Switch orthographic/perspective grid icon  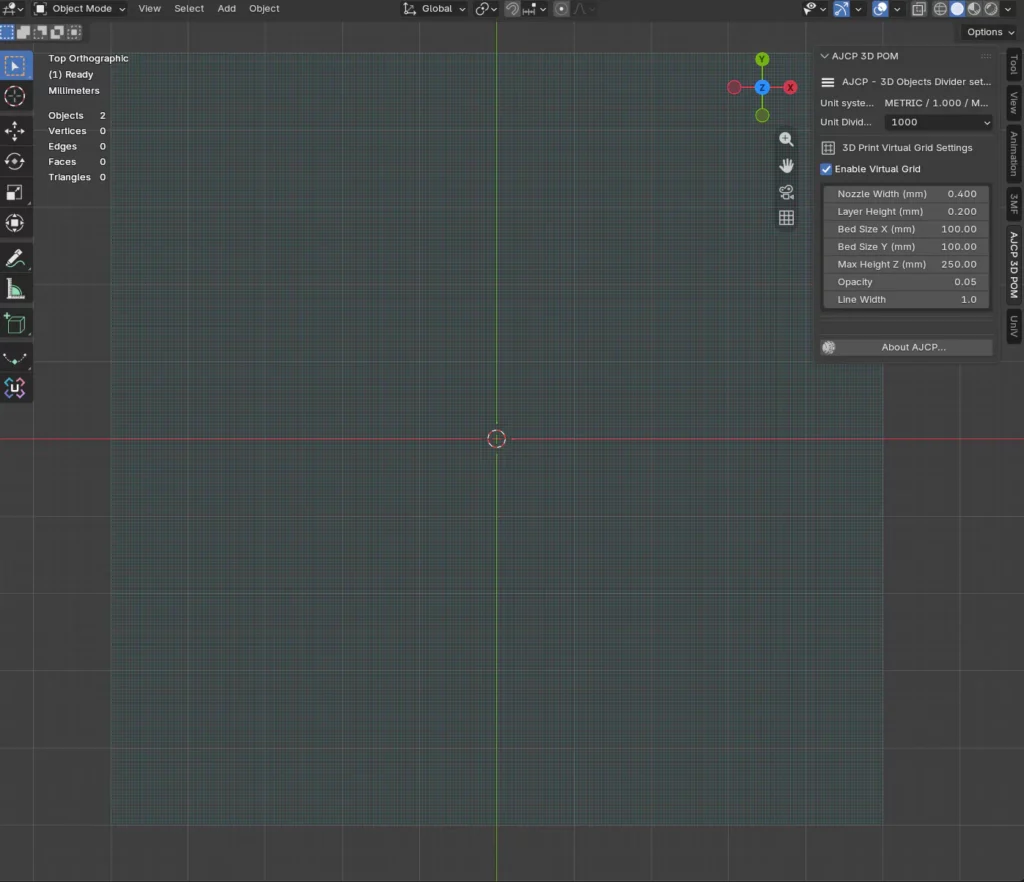[786, 218]
